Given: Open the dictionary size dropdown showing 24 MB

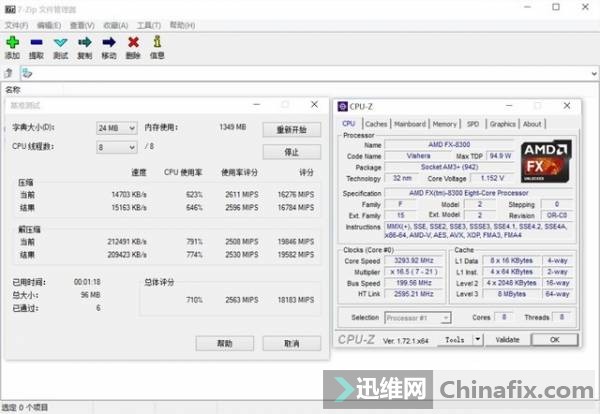Looking at the screenshot, I should pyautogui.click(x=117, y=128).
